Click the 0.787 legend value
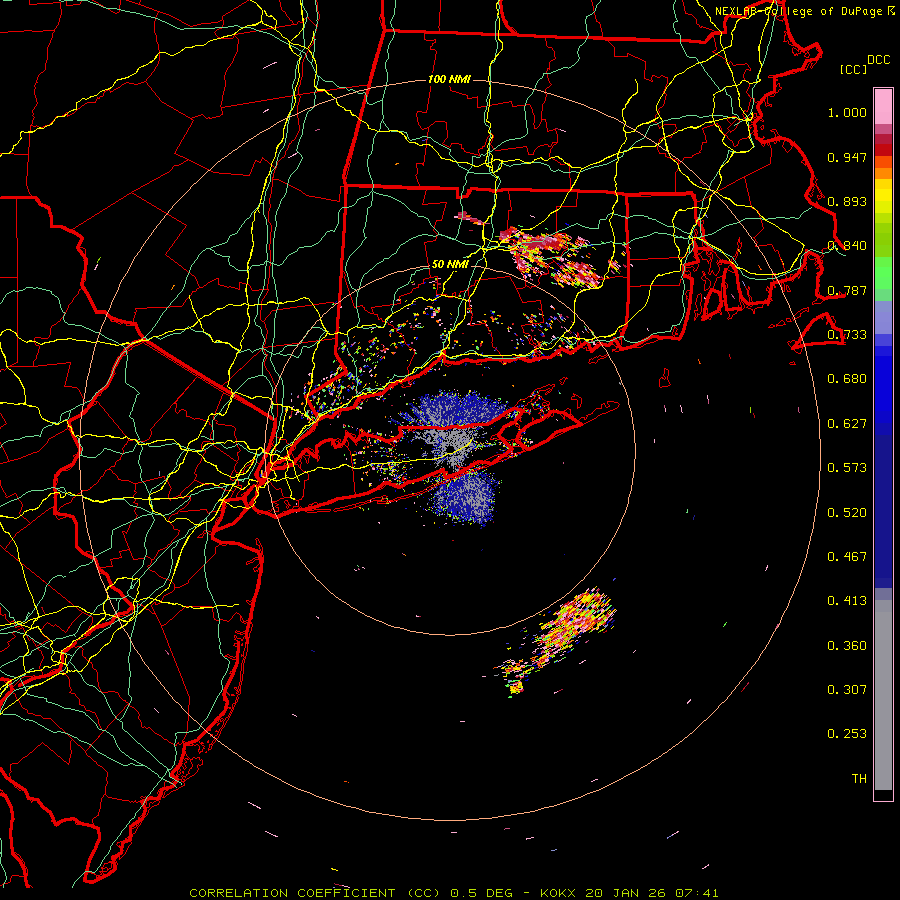900x900 pixels. pyautogui.click(x=847, y=290)
